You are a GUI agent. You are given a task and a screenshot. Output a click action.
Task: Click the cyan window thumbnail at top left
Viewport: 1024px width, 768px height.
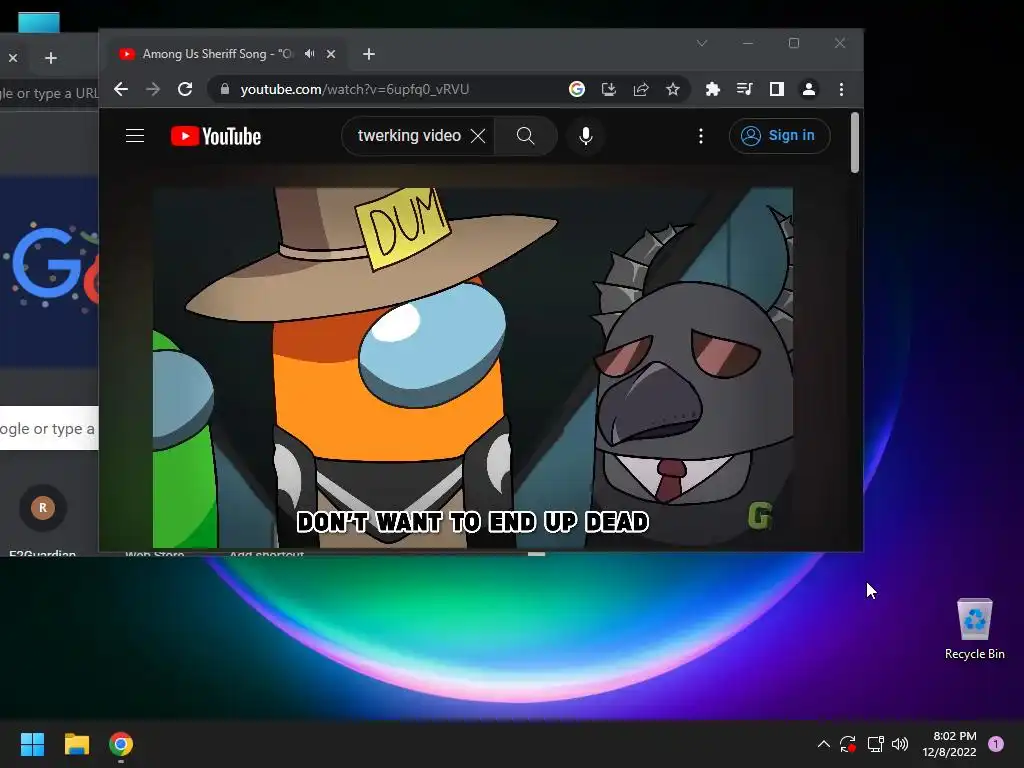pos(39,22)
